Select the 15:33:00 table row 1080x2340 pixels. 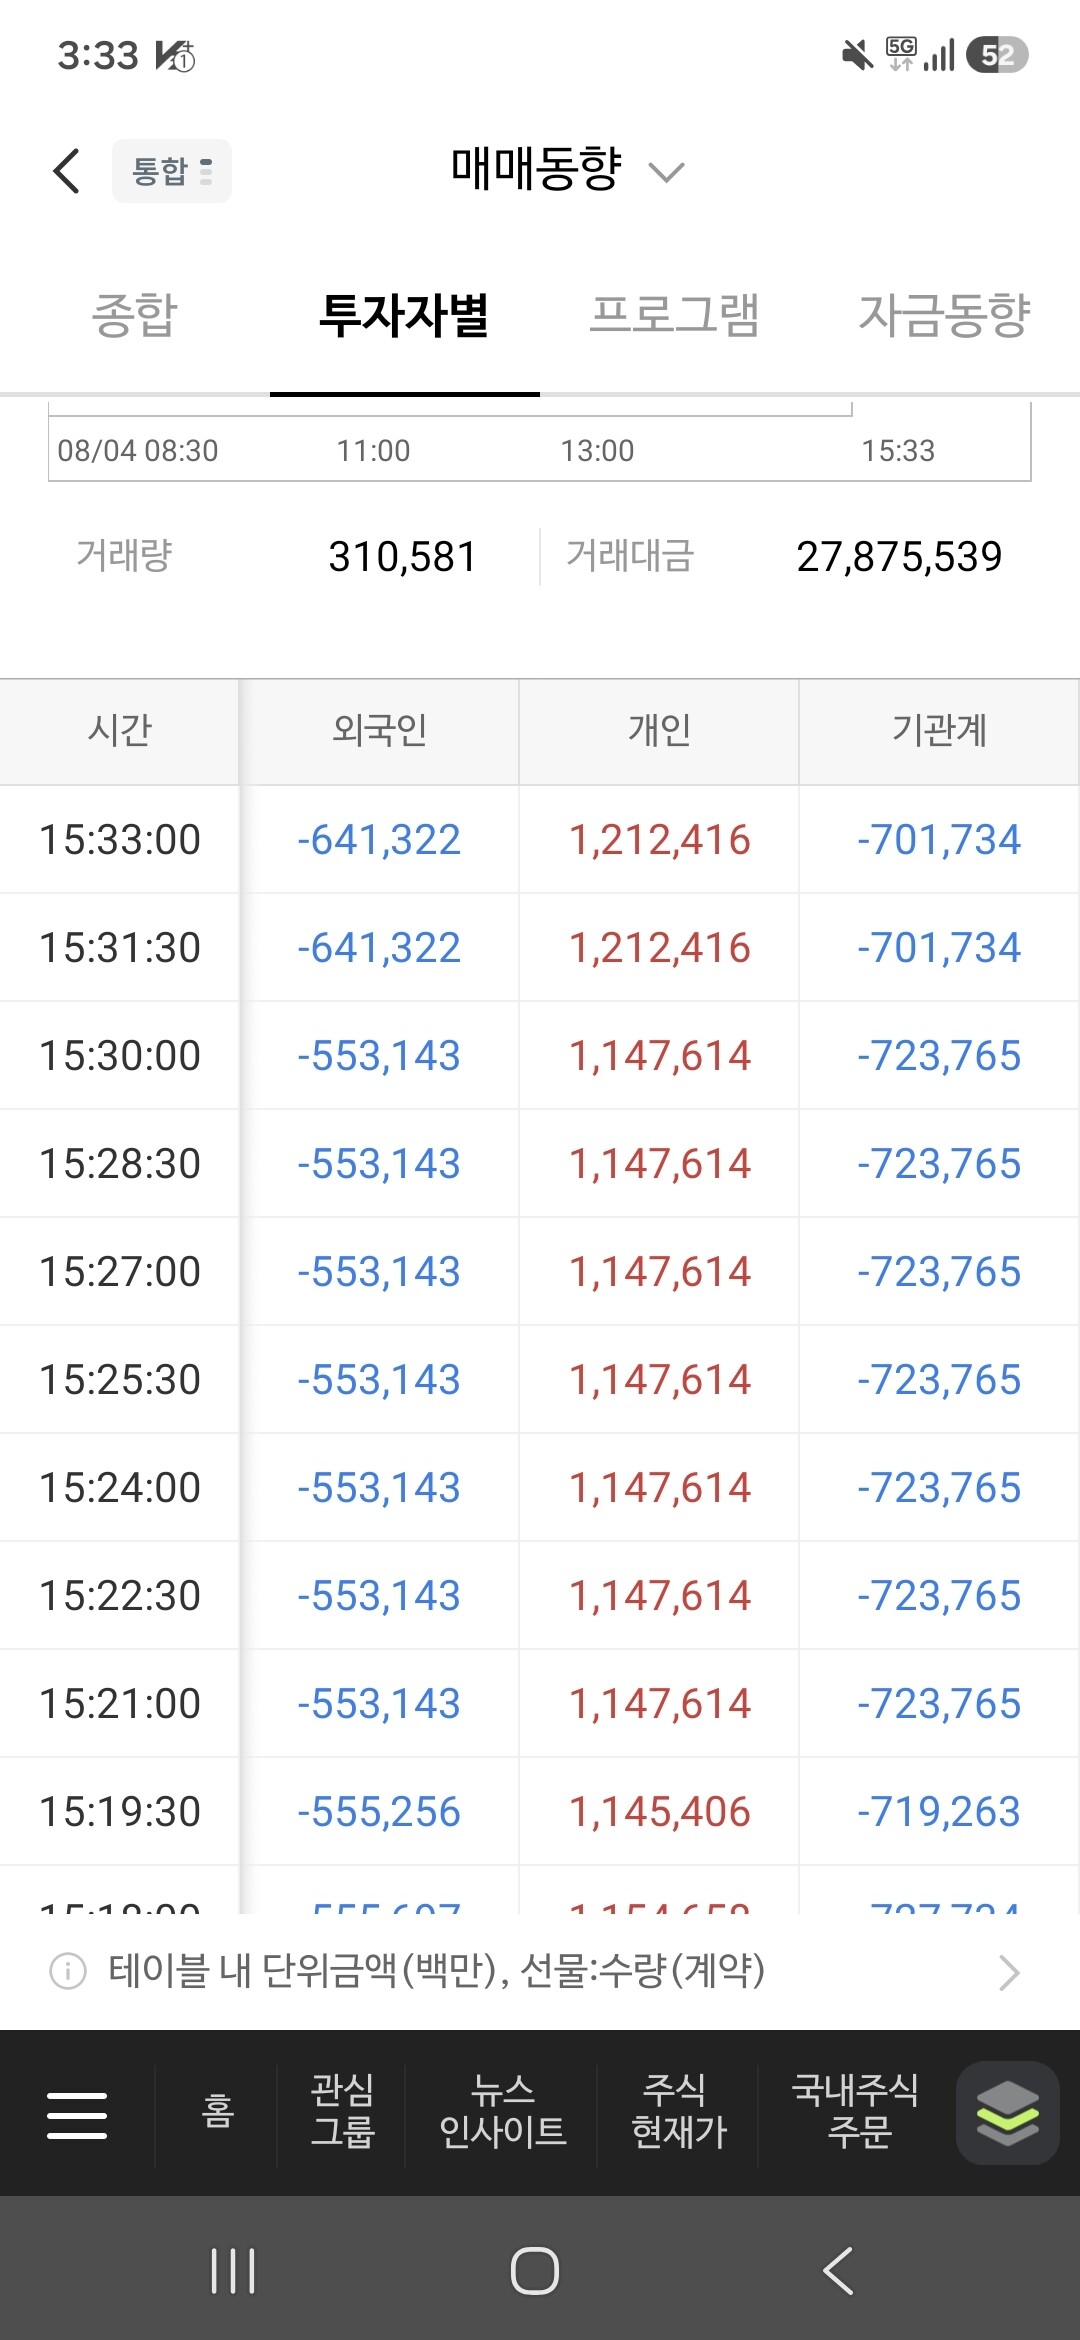tap(540, 839)
